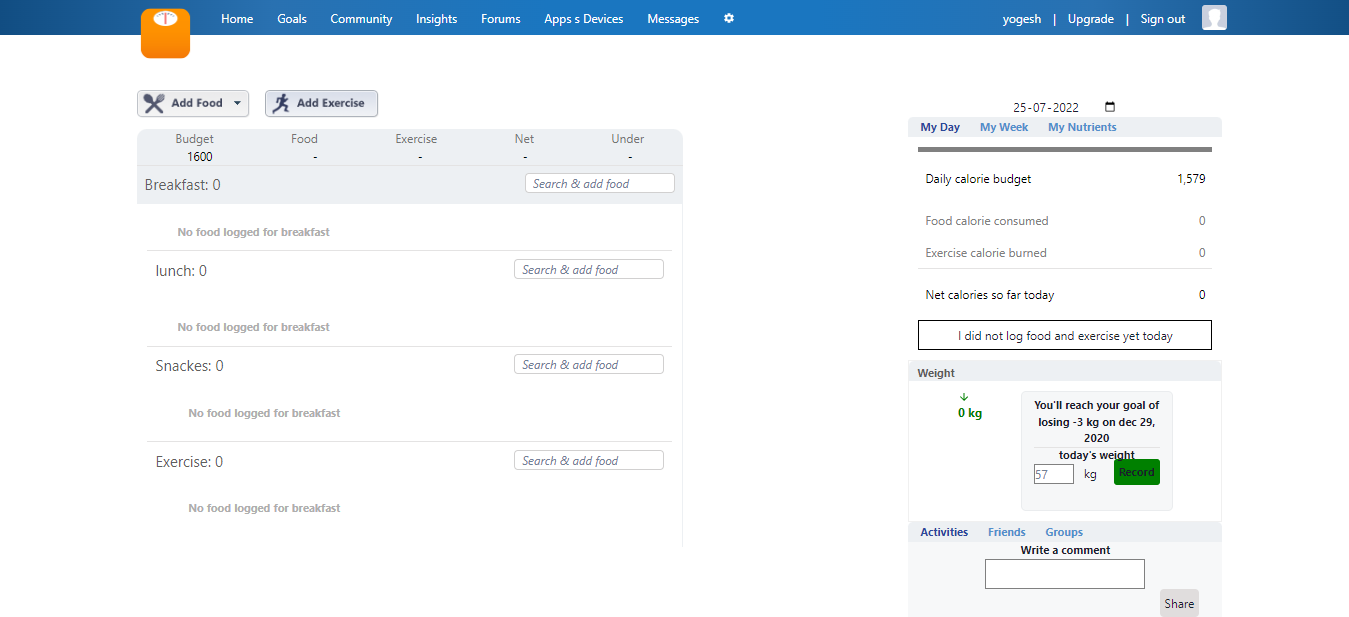Click the fork and spoon Add Food icon
The width and height of the screenshot is (1349, 617).
(154, 103)
